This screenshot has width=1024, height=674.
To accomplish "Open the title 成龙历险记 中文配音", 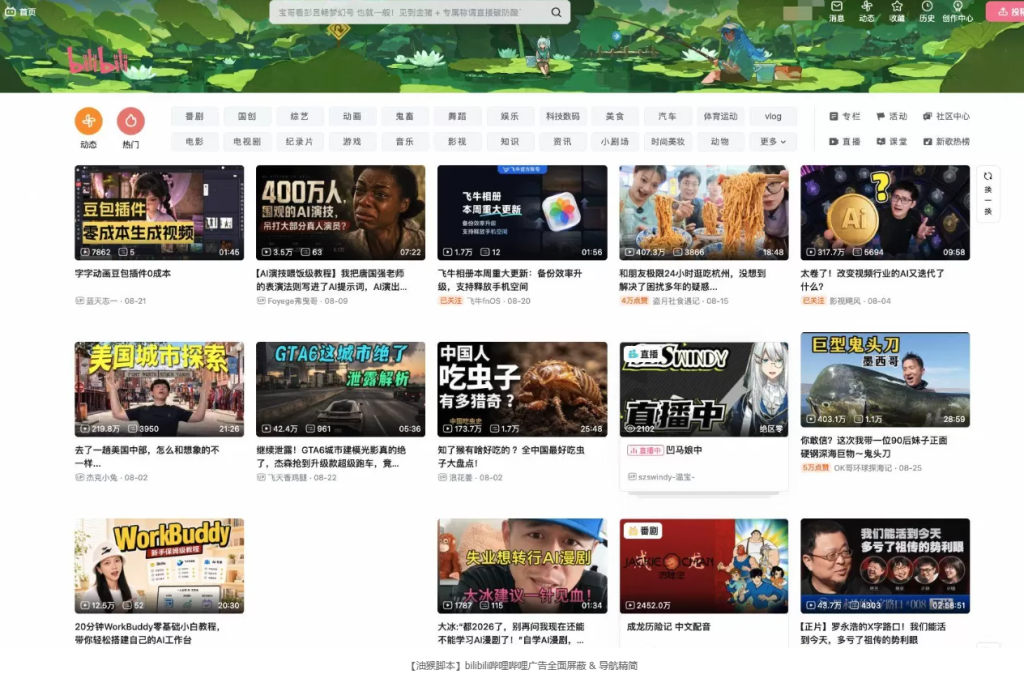I will pos(668,626).
